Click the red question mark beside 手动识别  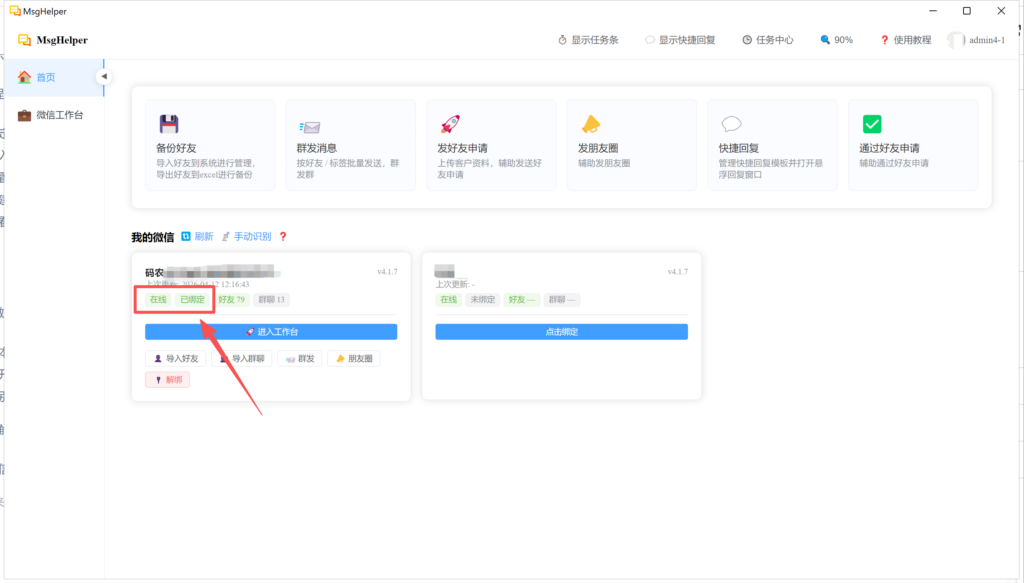coord(283,237)
